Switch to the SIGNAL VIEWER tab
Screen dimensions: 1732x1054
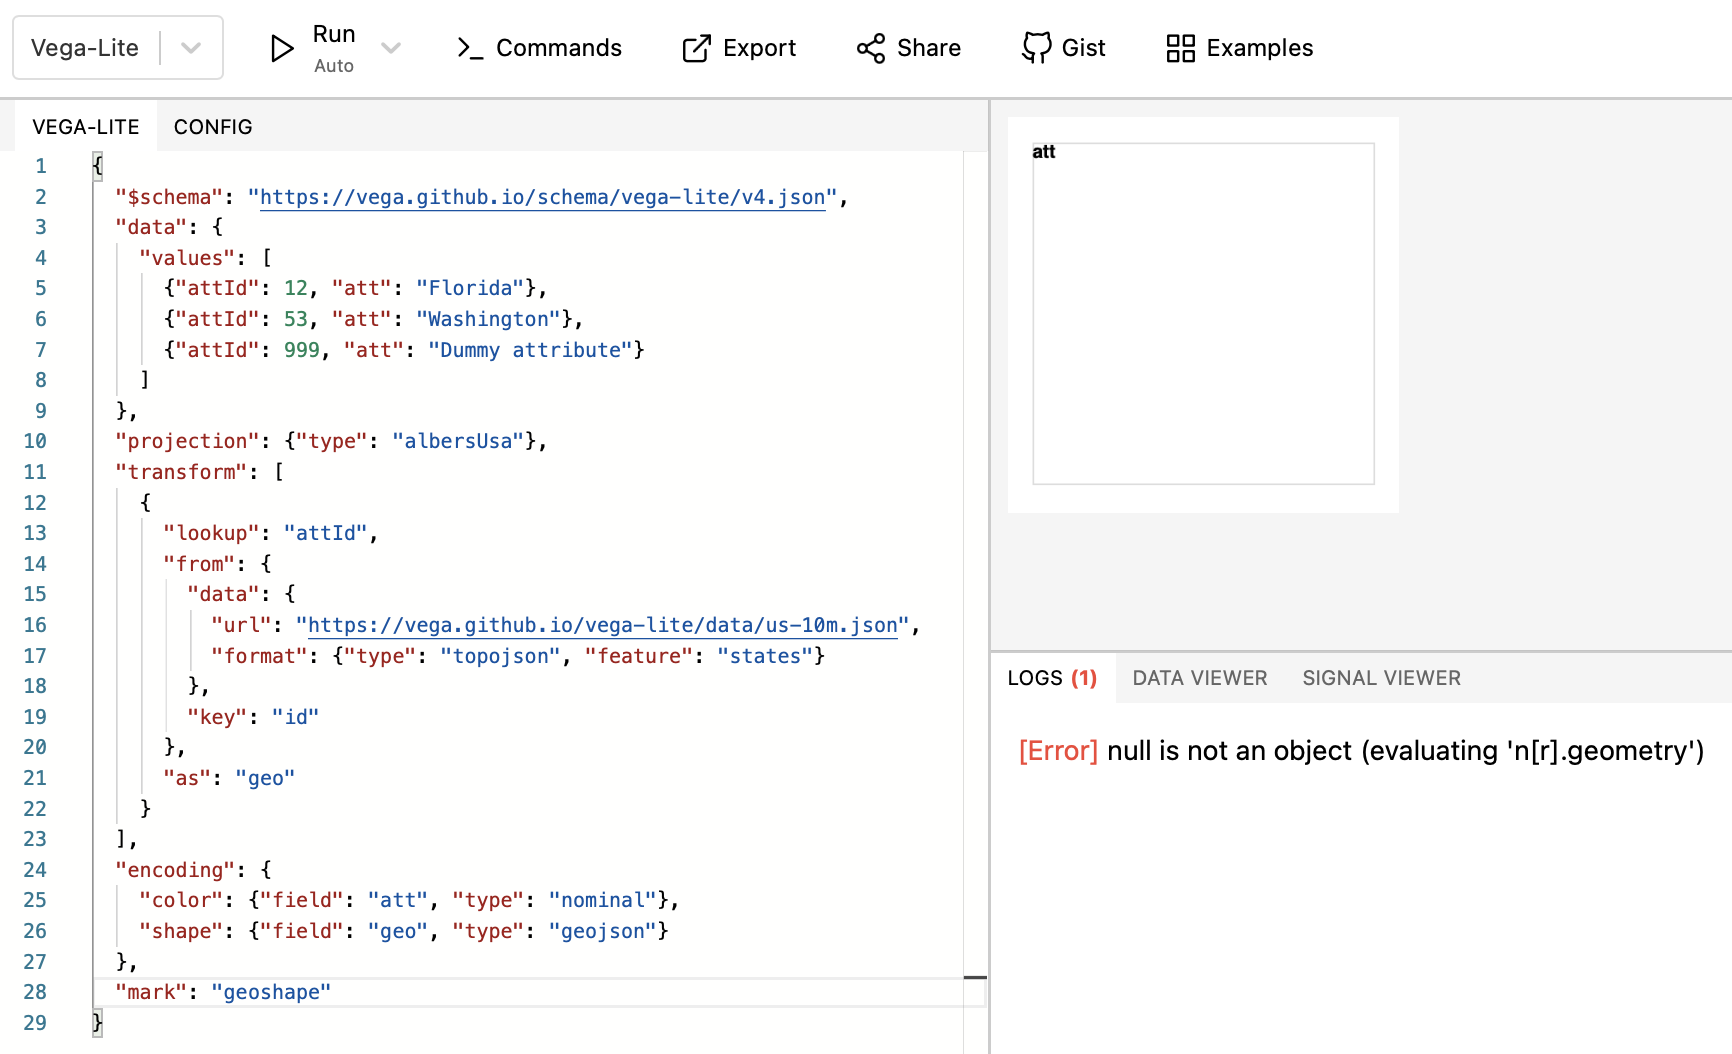pyautogui.click(x=1381, y=677)
